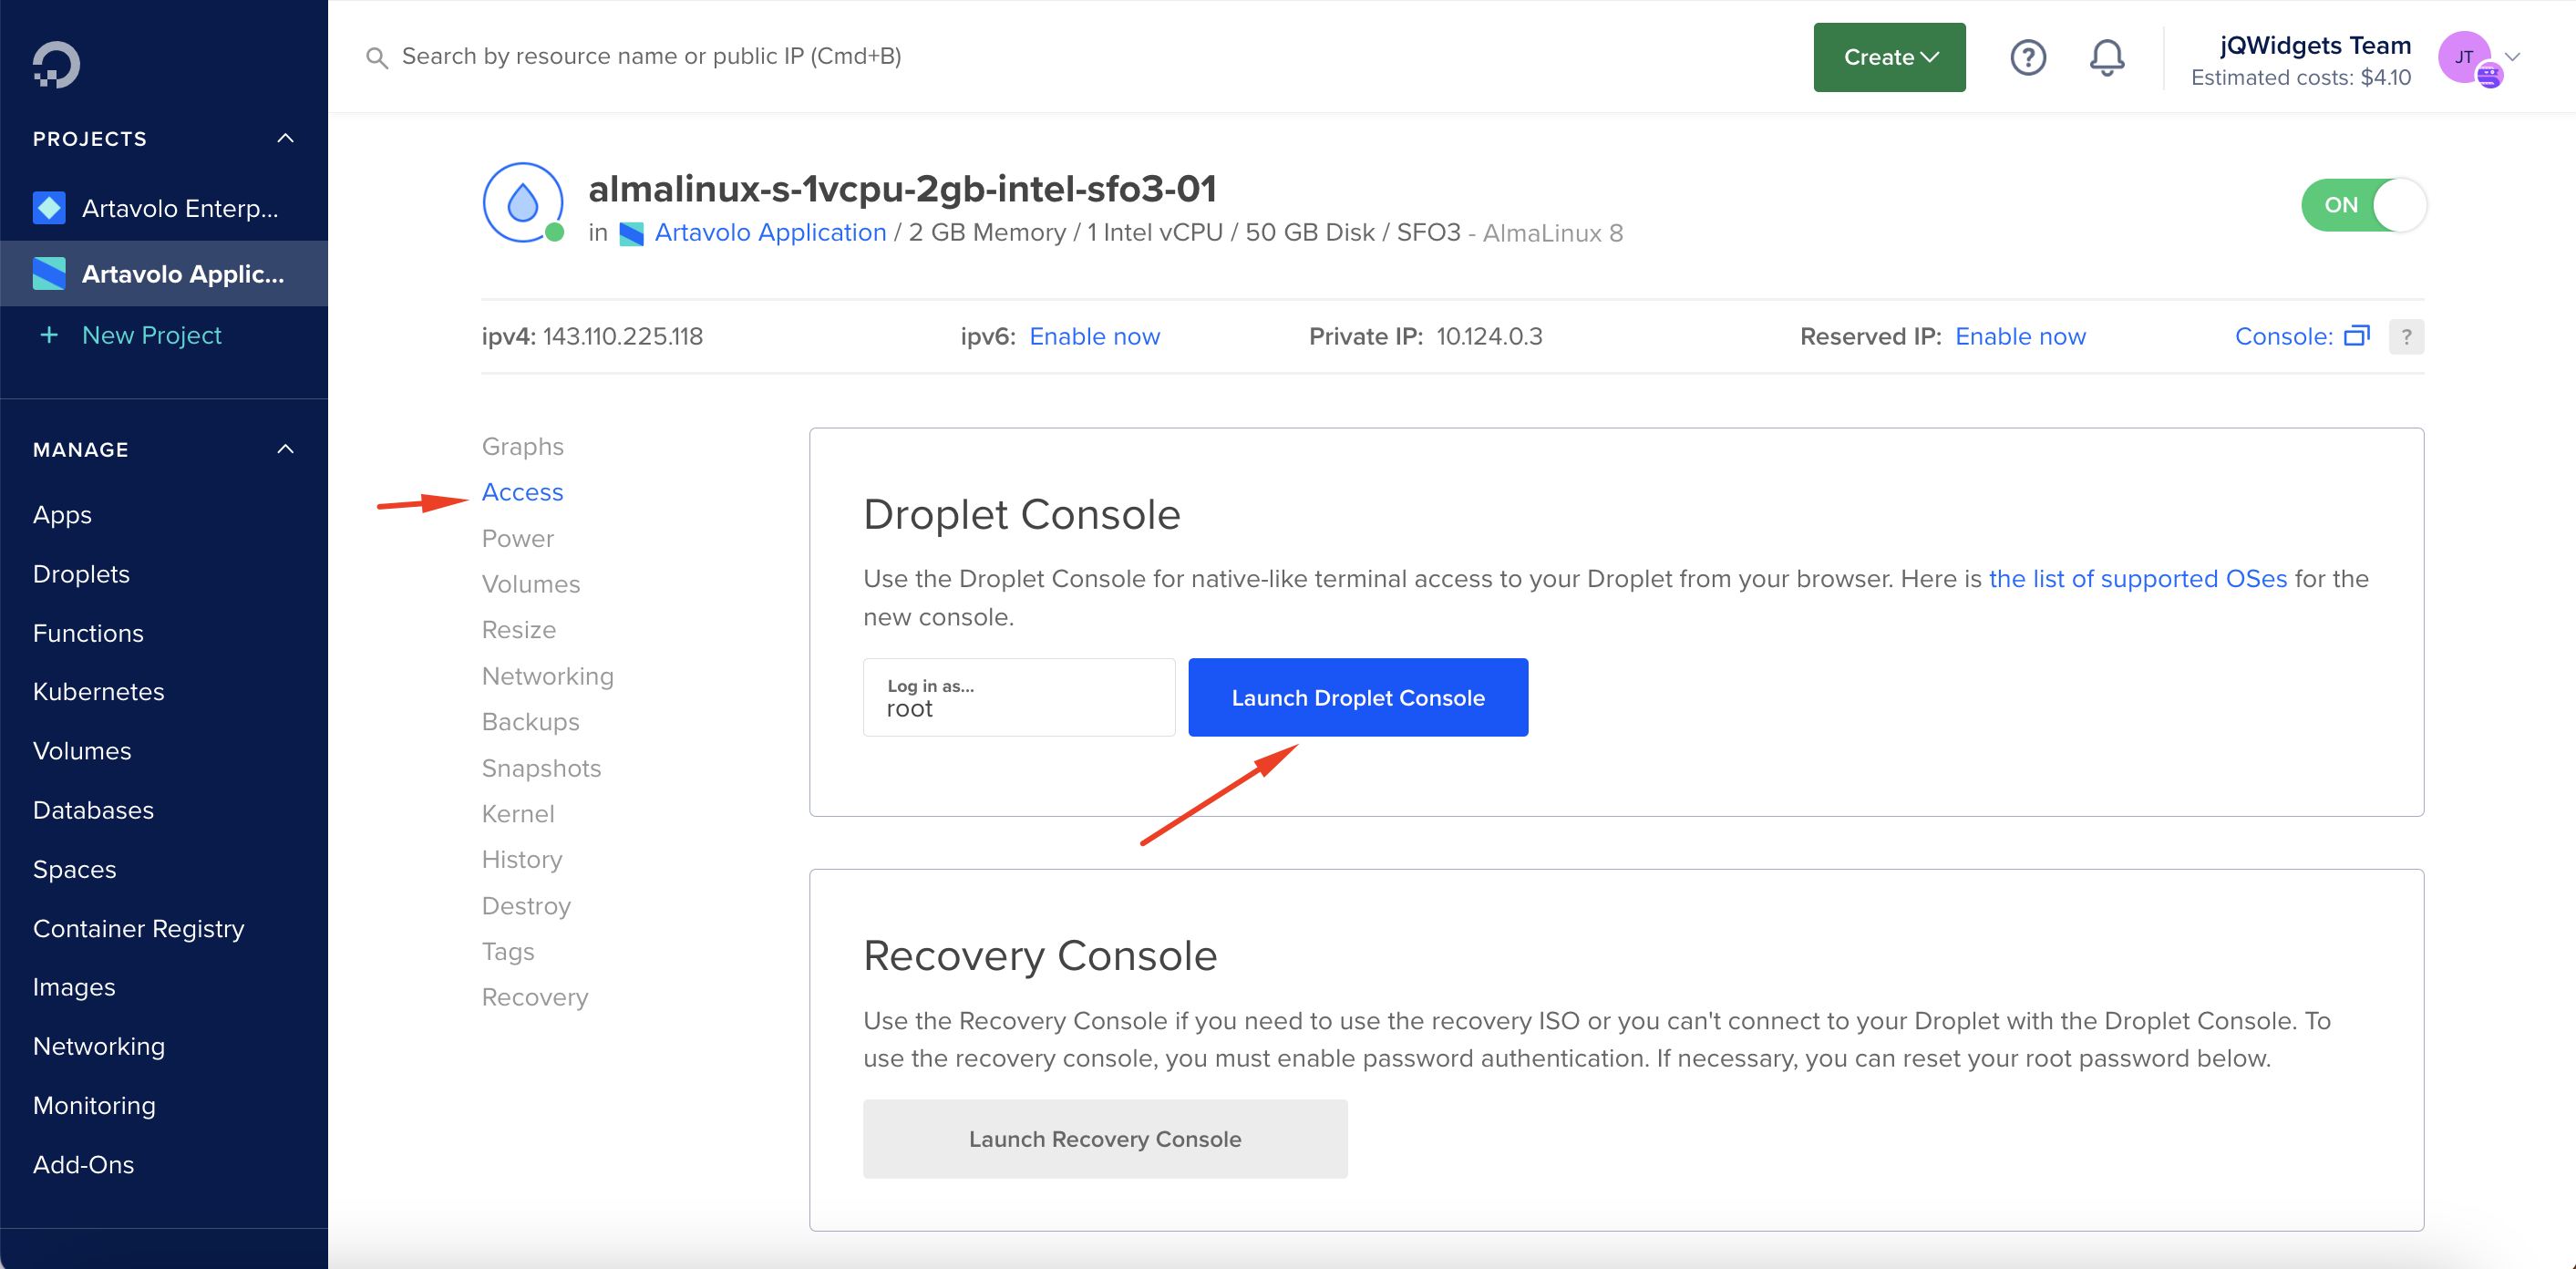Select the Access tab
Screen dimensions: 2576x1269
[522, 492]
